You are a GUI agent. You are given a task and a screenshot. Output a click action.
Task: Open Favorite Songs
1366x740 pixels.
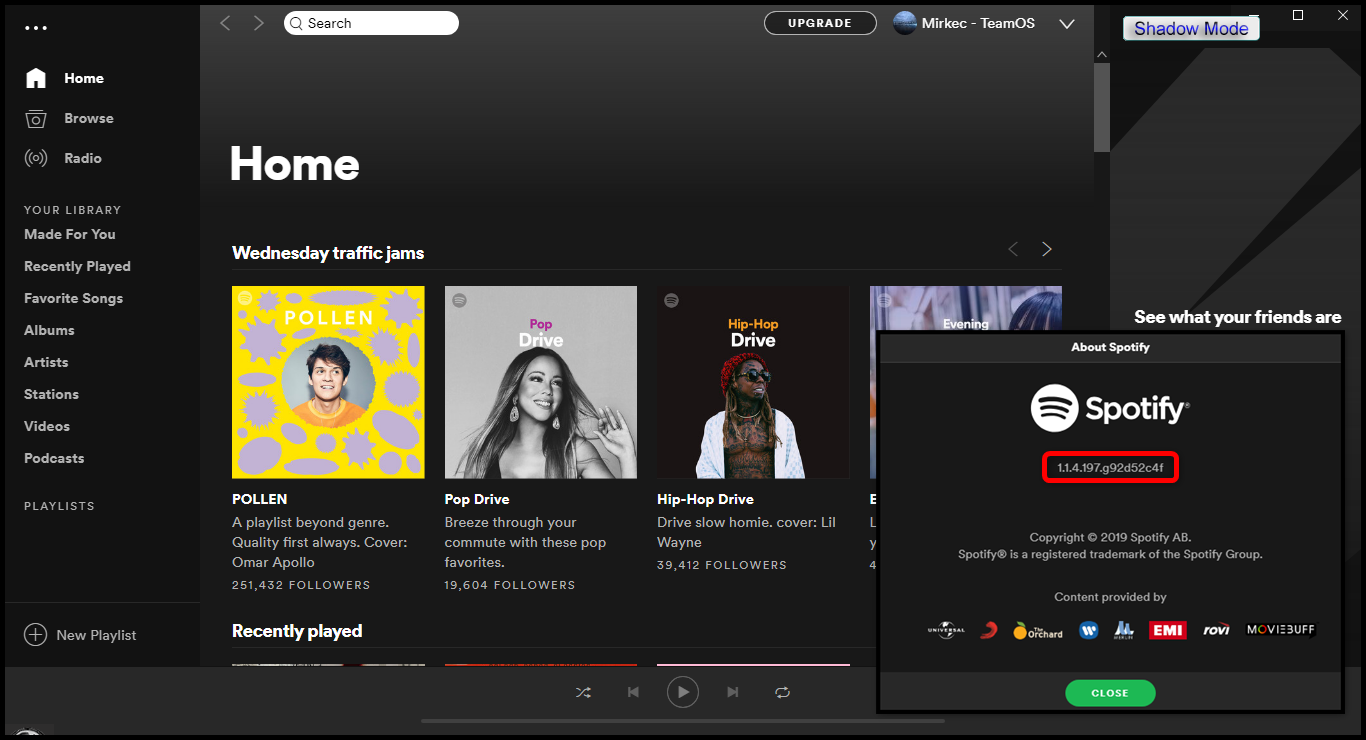[73, 298]
